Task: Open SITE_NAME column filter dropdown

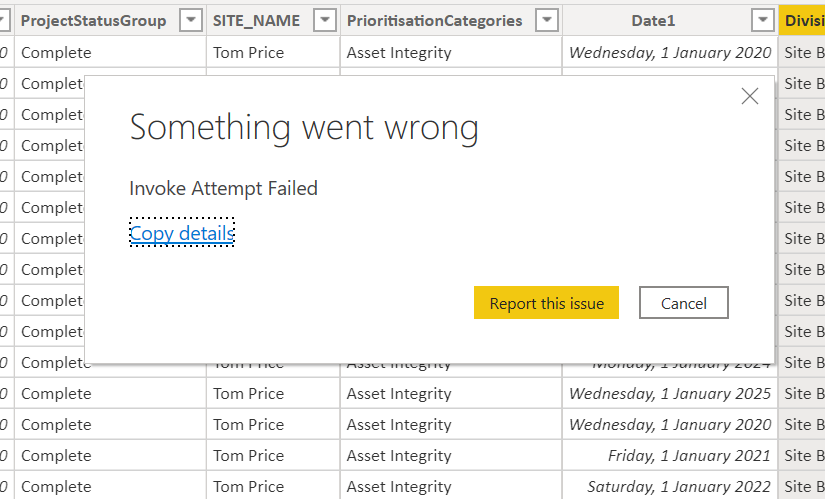Action: coord(325,21)
